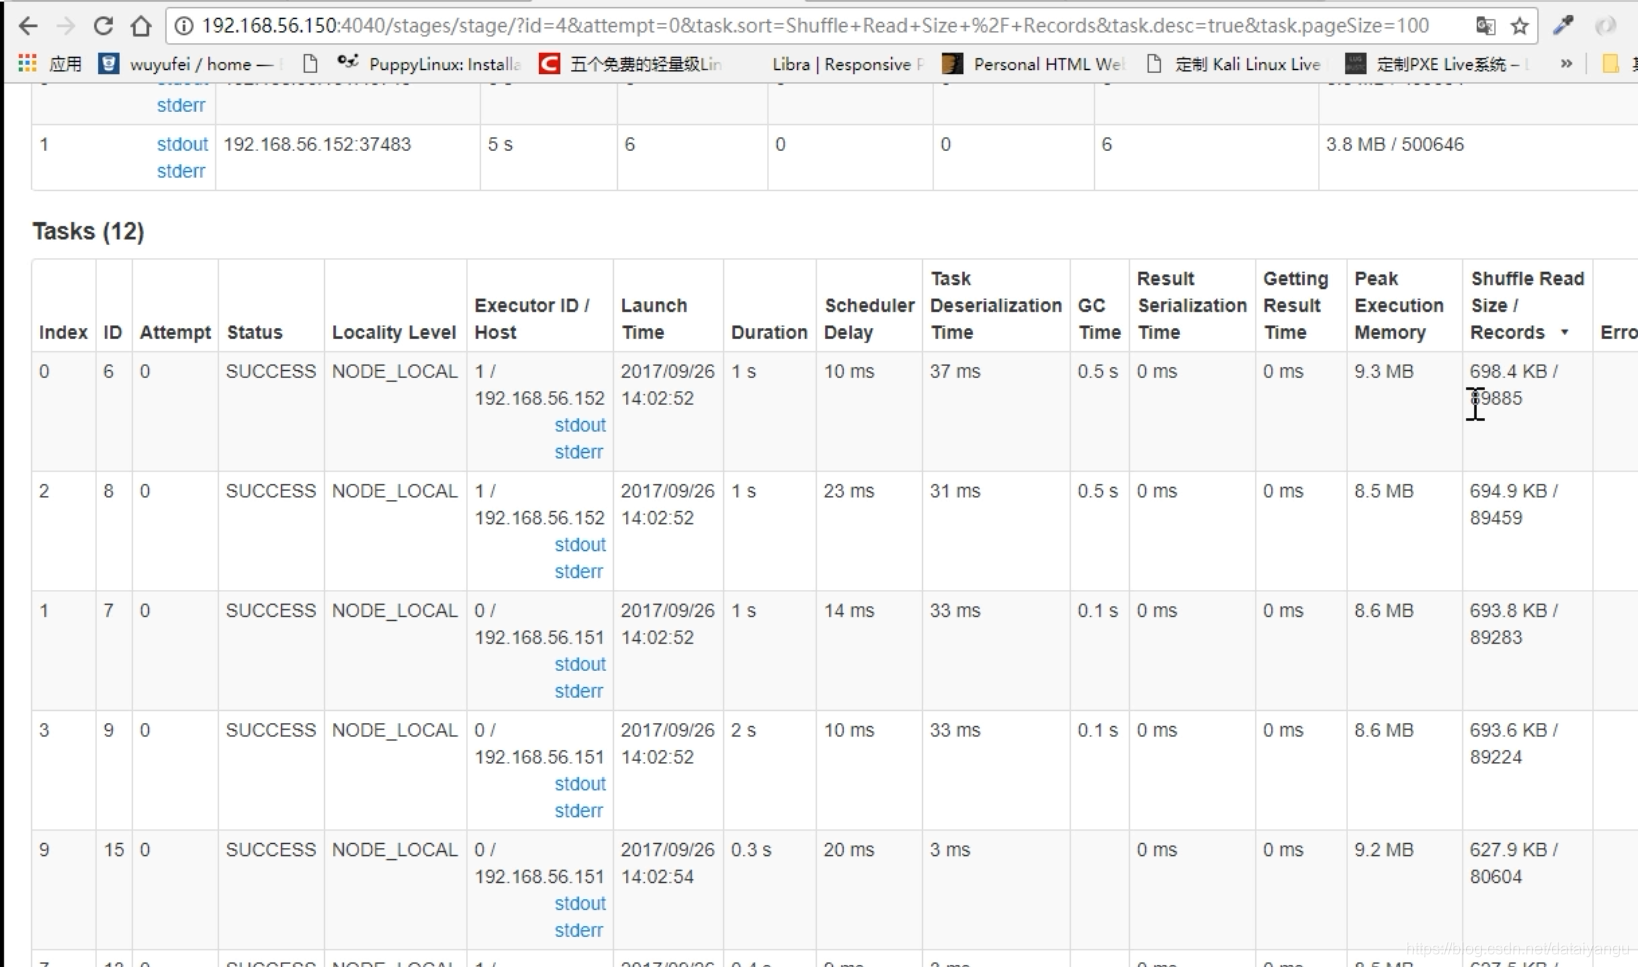Viewport: 1638px width, 967px height.
Task: Click the eyedropper extension icon
Action: (1564, 26)
